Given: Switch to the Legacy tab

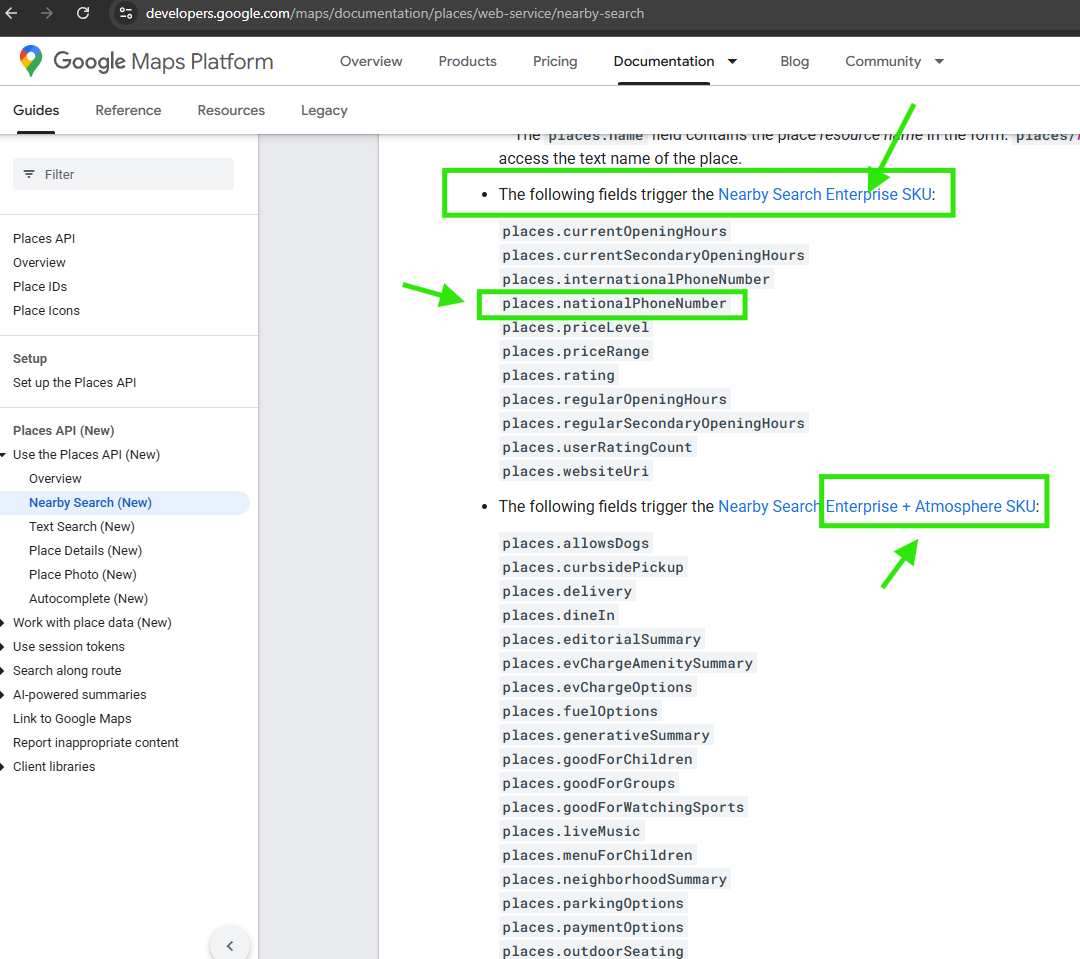Looking at the screenshot, I should 324,110.
